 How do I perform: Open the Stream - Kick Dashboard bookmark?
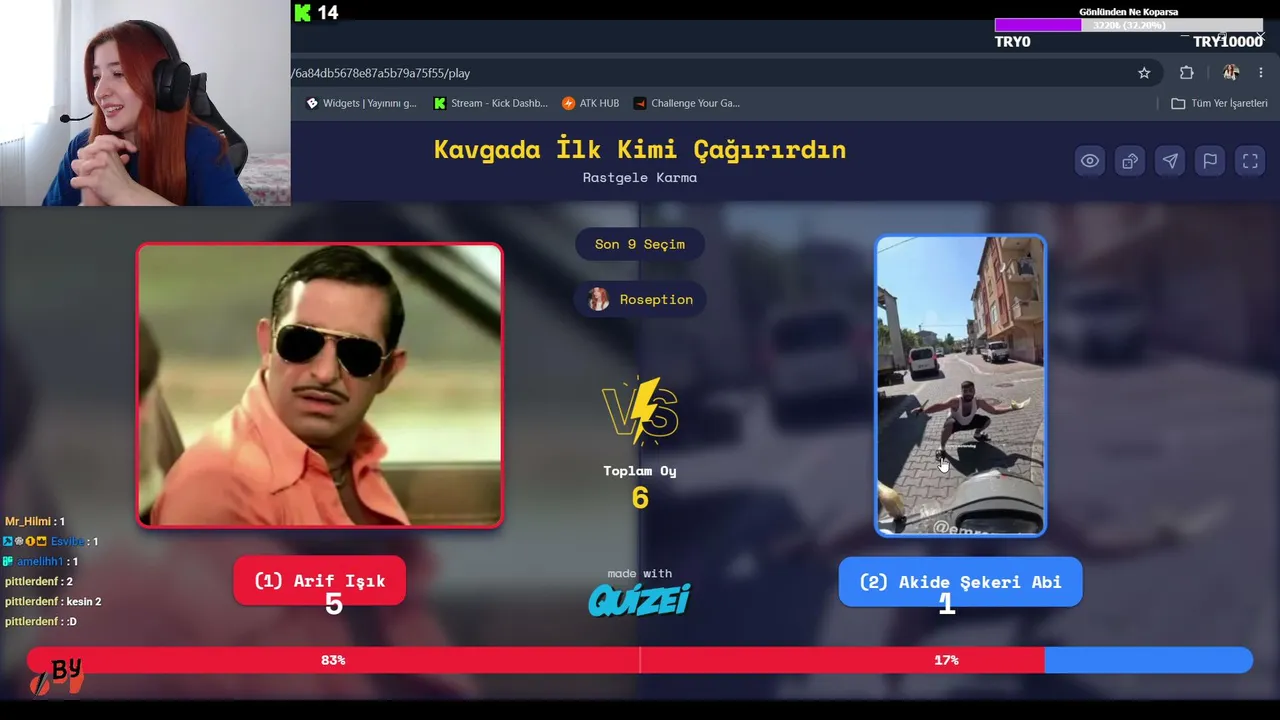point(490,103)
